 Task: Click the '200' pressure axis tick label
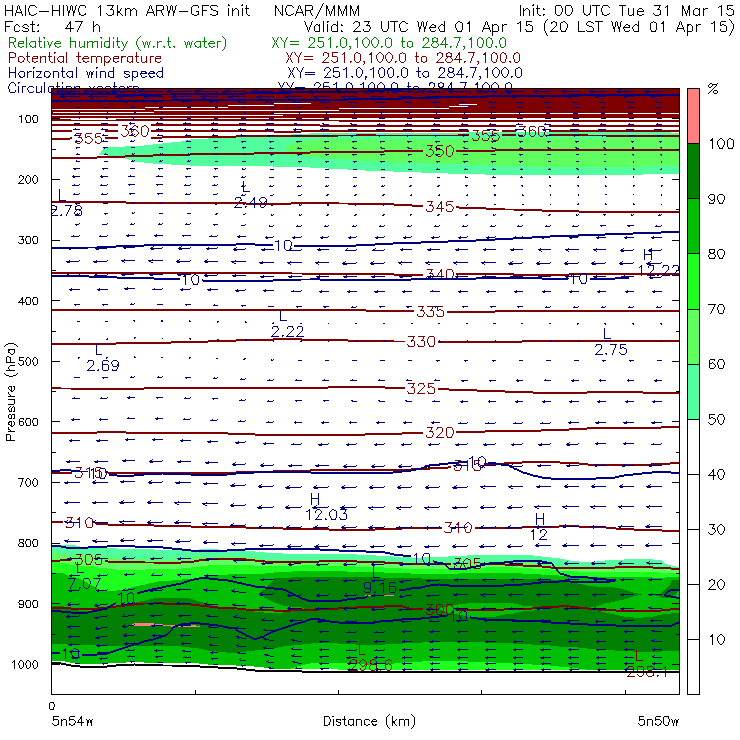(28, 180)
